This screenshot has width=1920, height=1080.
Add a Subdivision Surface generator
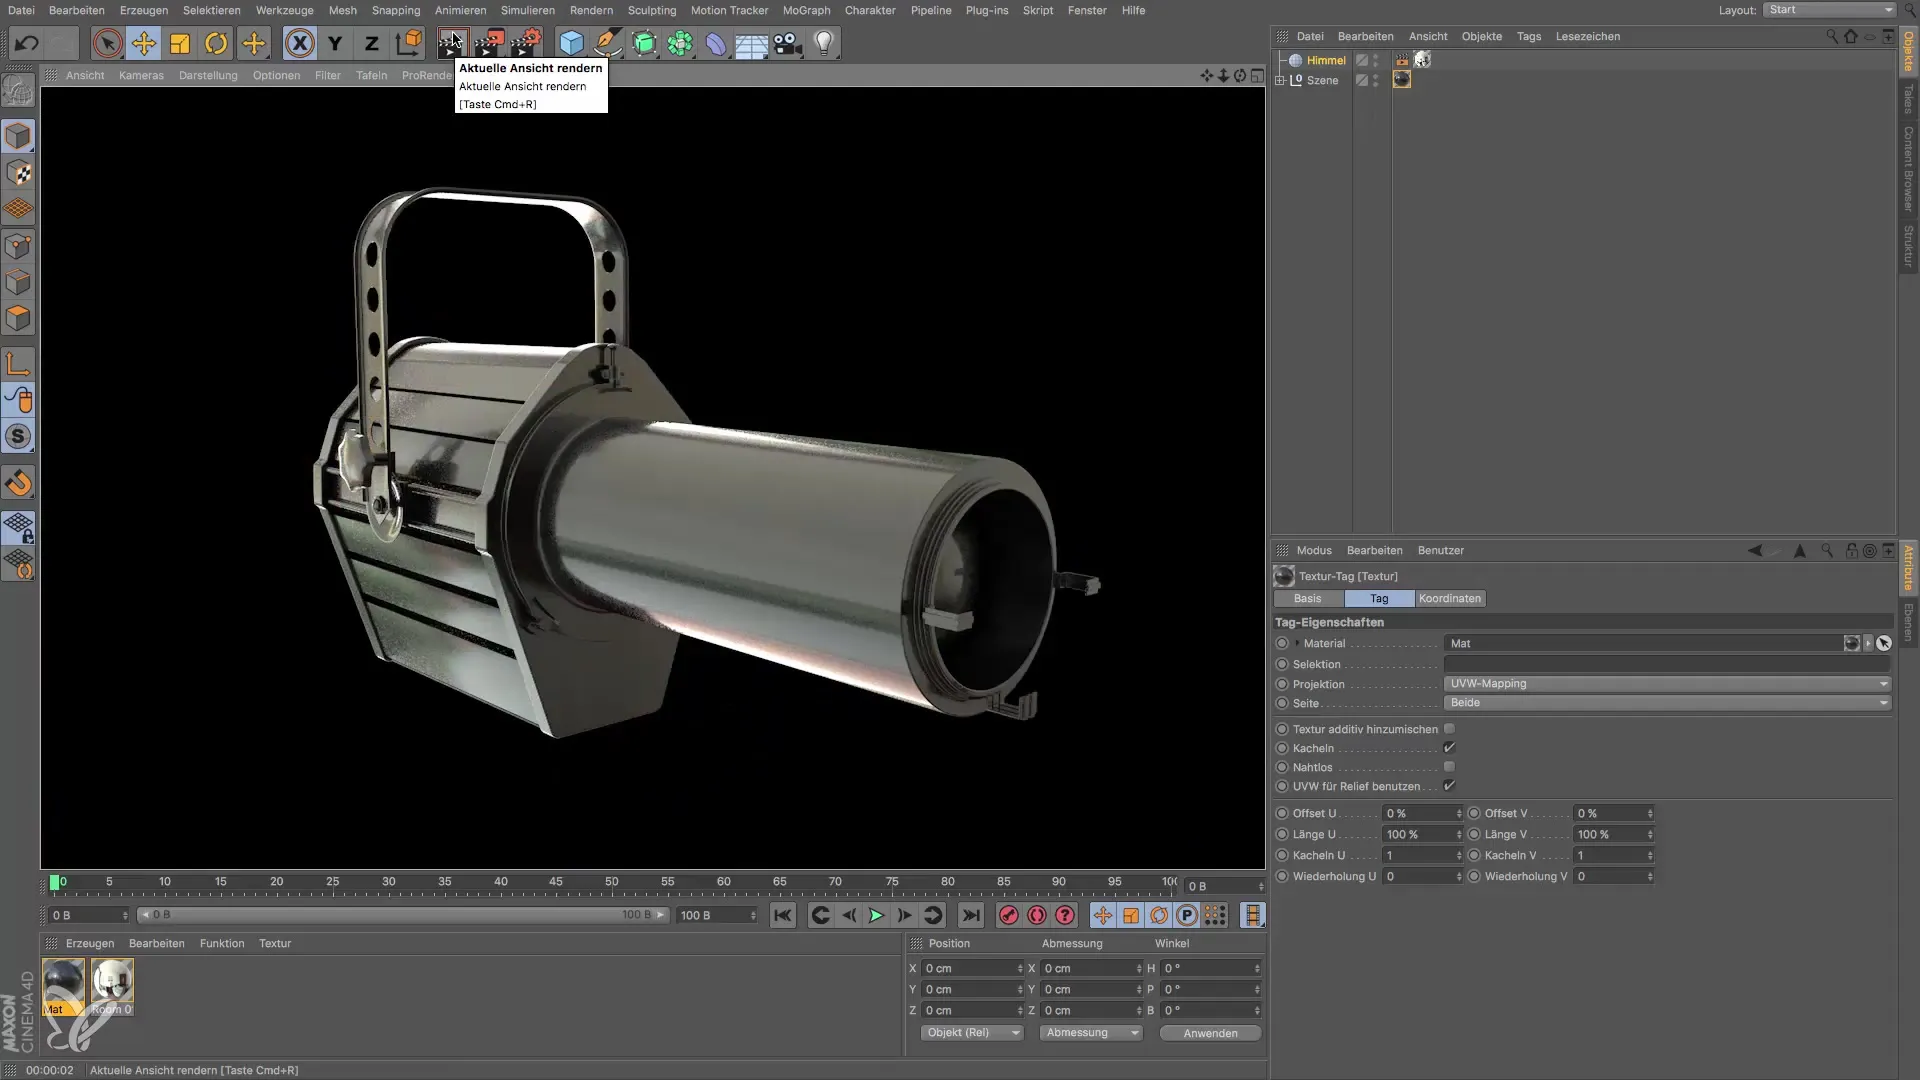pyautogui.click(x=644, y=43)
